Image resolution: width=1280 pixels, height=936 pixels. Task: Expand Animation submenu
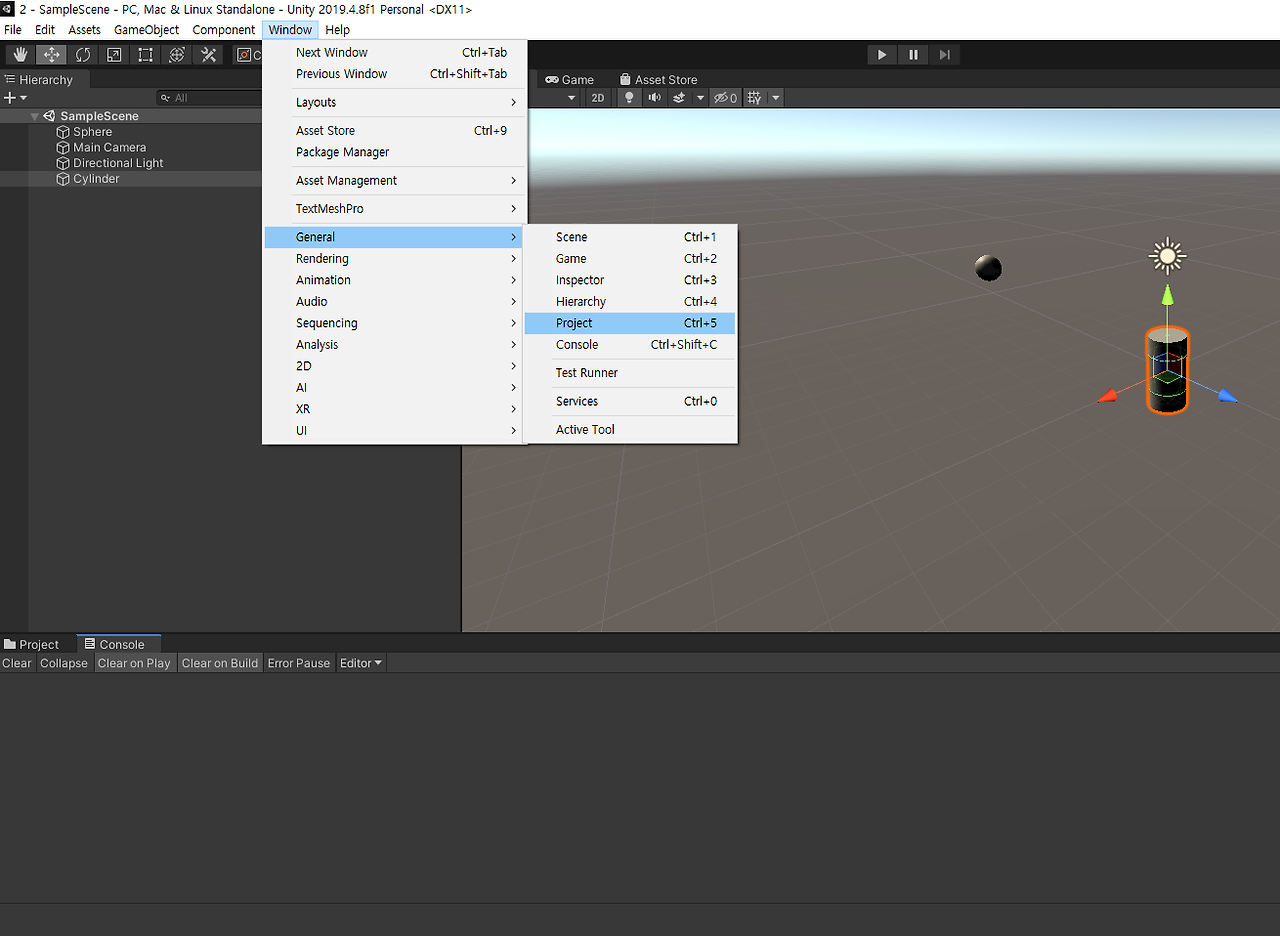[x=394, y=280]
